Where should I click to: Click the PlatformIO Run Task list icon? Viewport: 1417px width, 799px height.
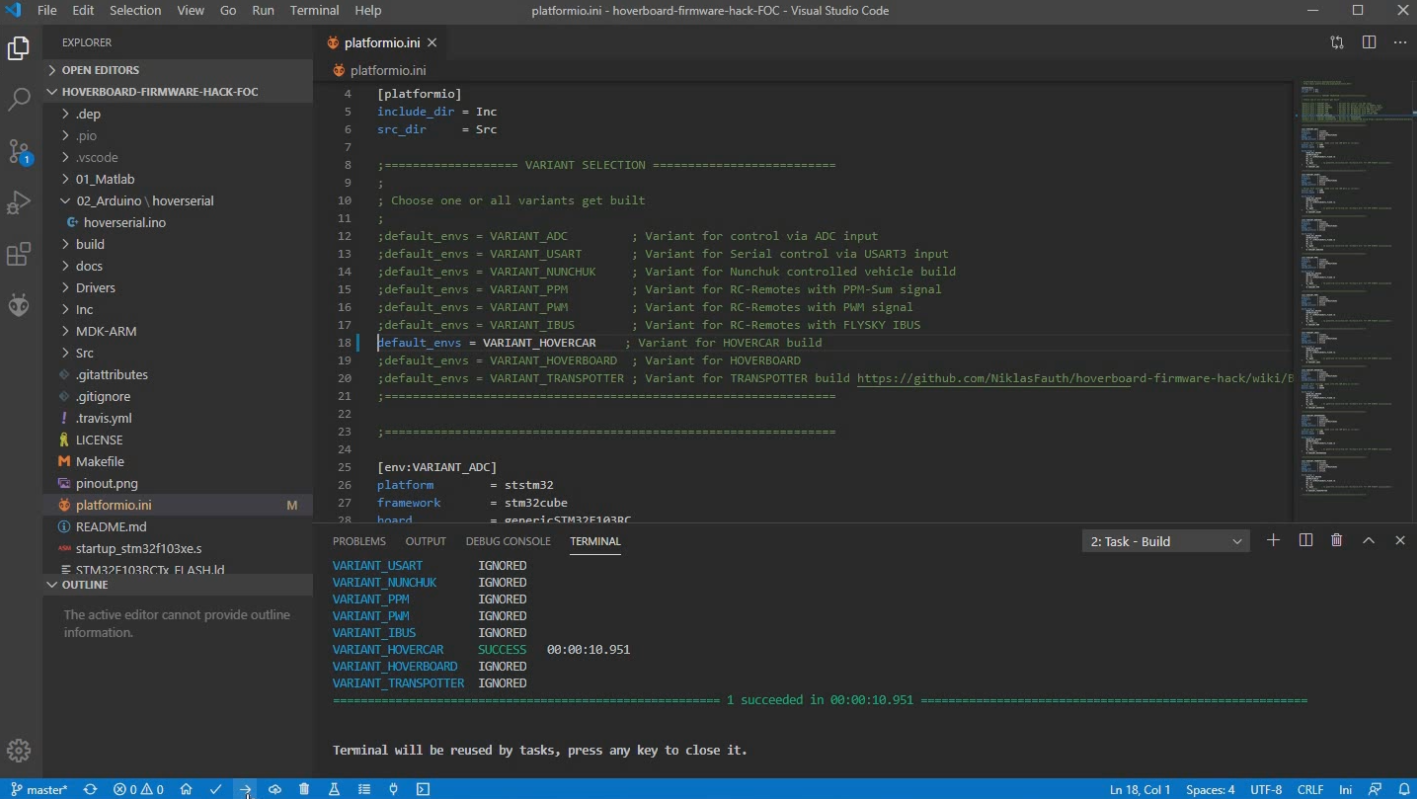point(364,789)
